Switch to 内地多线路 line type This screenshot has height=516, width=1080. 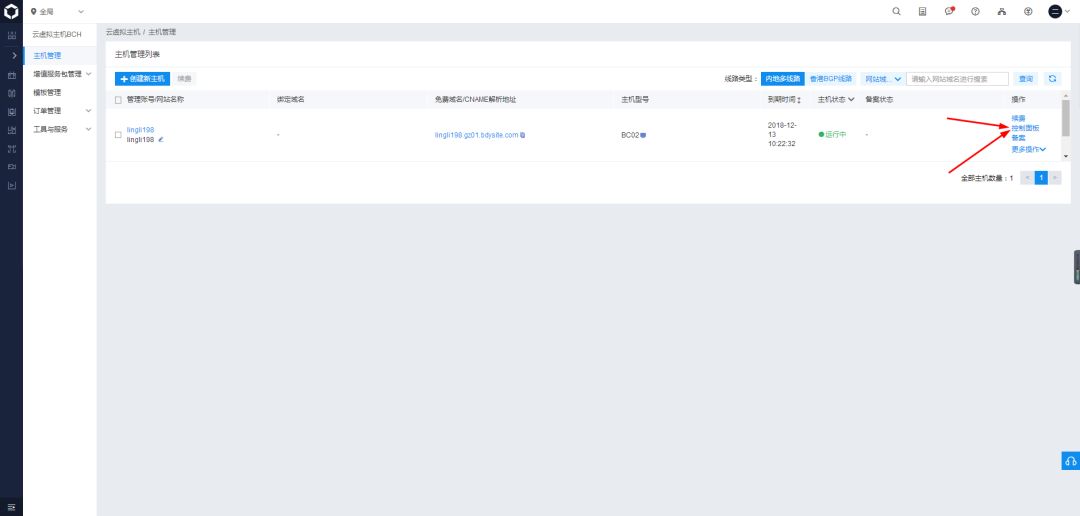[782, 79]
